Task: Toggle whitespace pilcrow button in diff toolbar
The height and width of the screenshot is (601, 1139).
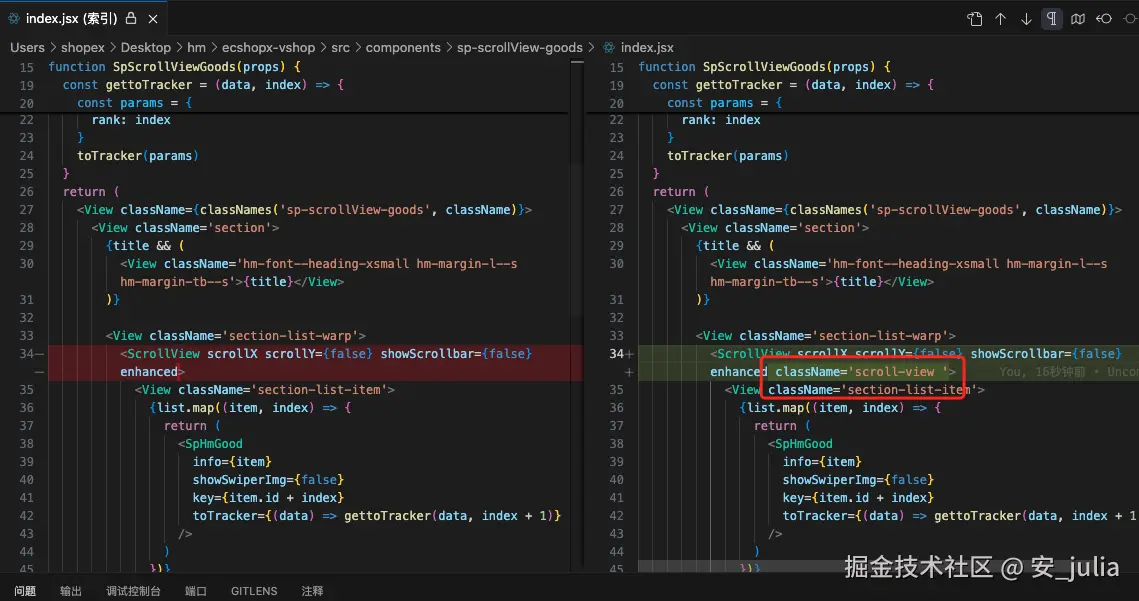Action: (1051, 19)
